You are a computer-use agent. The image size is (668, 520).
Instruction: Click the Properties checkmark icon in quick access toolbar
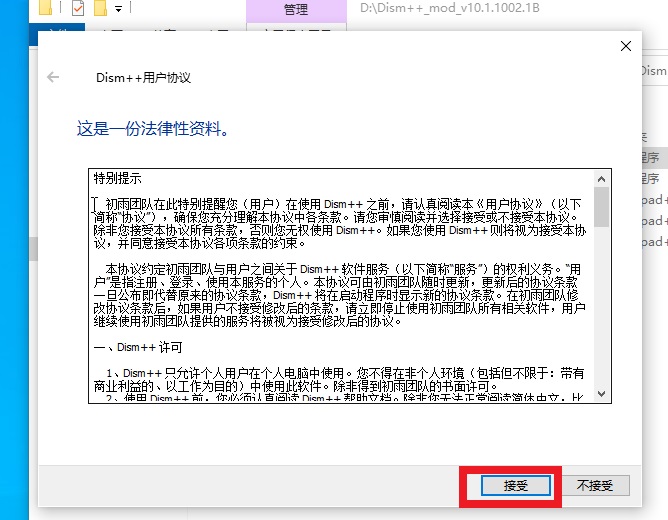[x=78, y=9]
